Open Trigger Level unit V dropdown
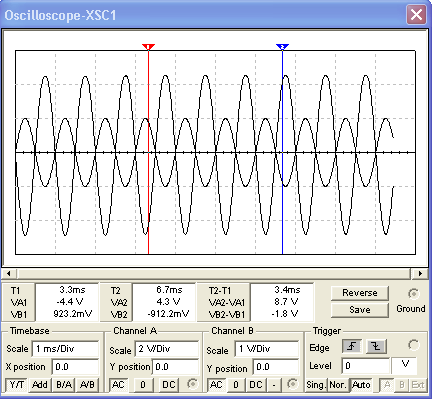The height and width of the screenshot is (399, 432). tap(404, 366)
